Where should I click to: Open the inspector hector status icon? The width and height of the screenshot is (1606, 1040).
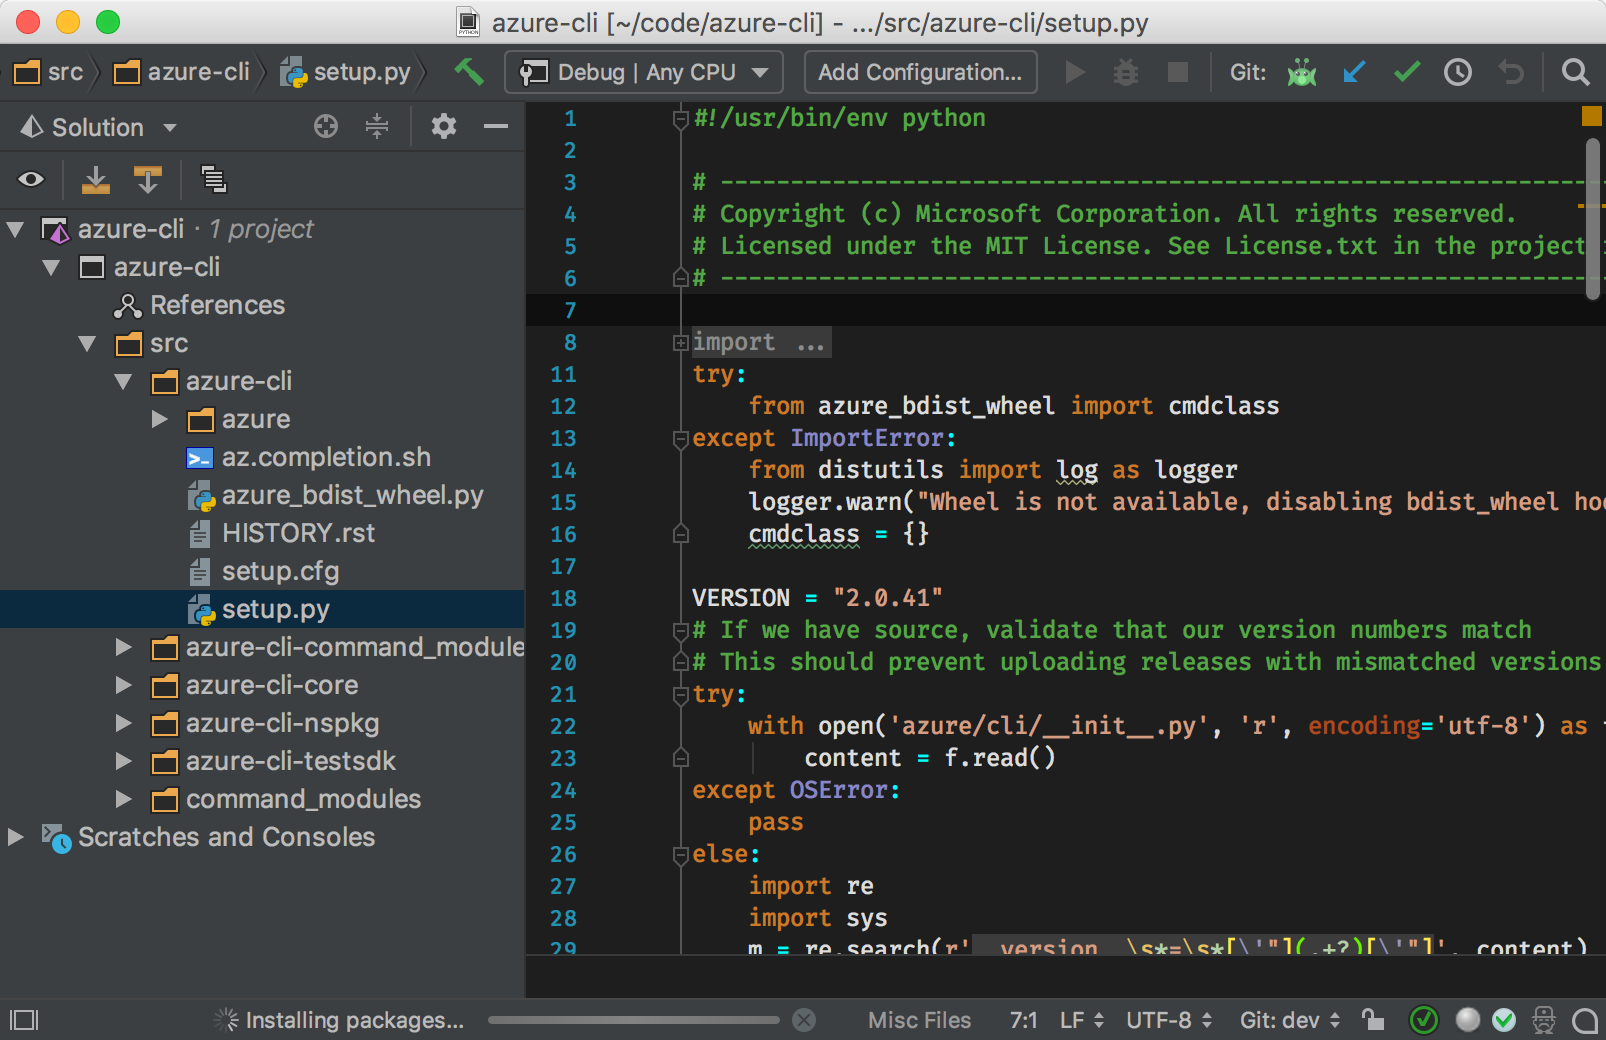coord(1544,1020)
